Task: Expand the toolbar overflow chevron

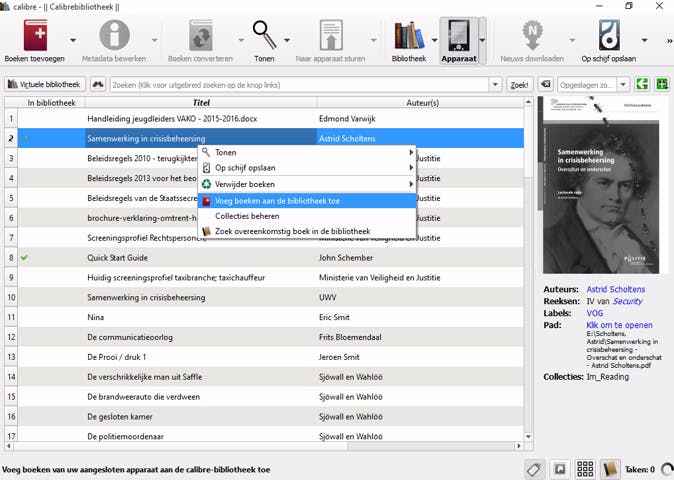Action: tap(669, 41)
